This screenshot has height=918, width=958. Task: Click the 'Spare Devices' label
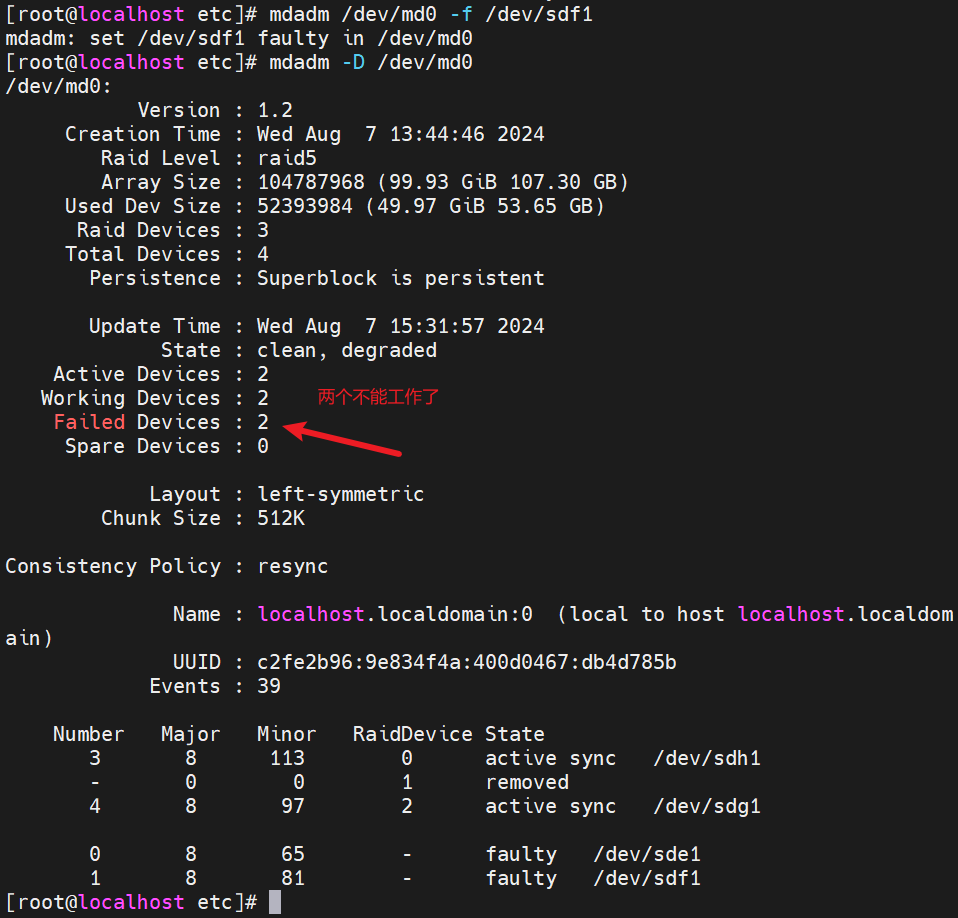(143, 446)
